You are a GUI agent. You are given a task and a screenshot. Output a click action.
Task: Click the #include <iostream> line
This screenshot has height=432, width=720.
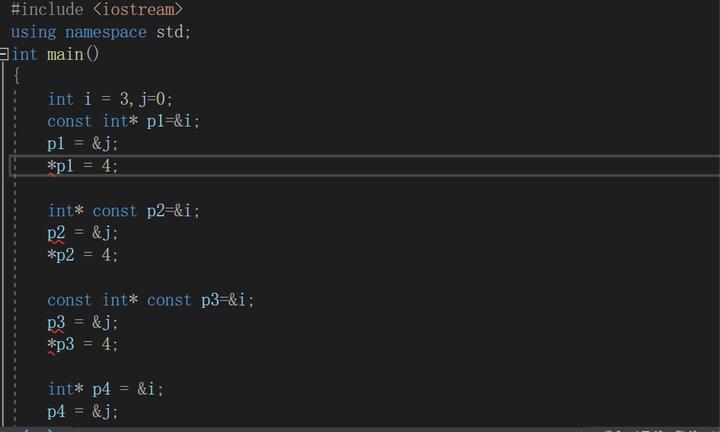[x=96, y=9]
